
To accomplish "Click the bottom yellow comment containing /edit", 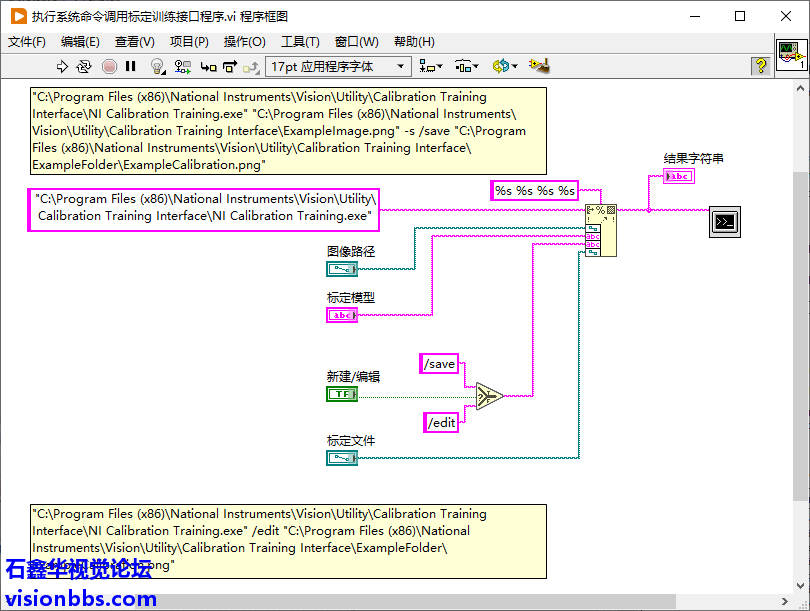I will coord(288,541).
